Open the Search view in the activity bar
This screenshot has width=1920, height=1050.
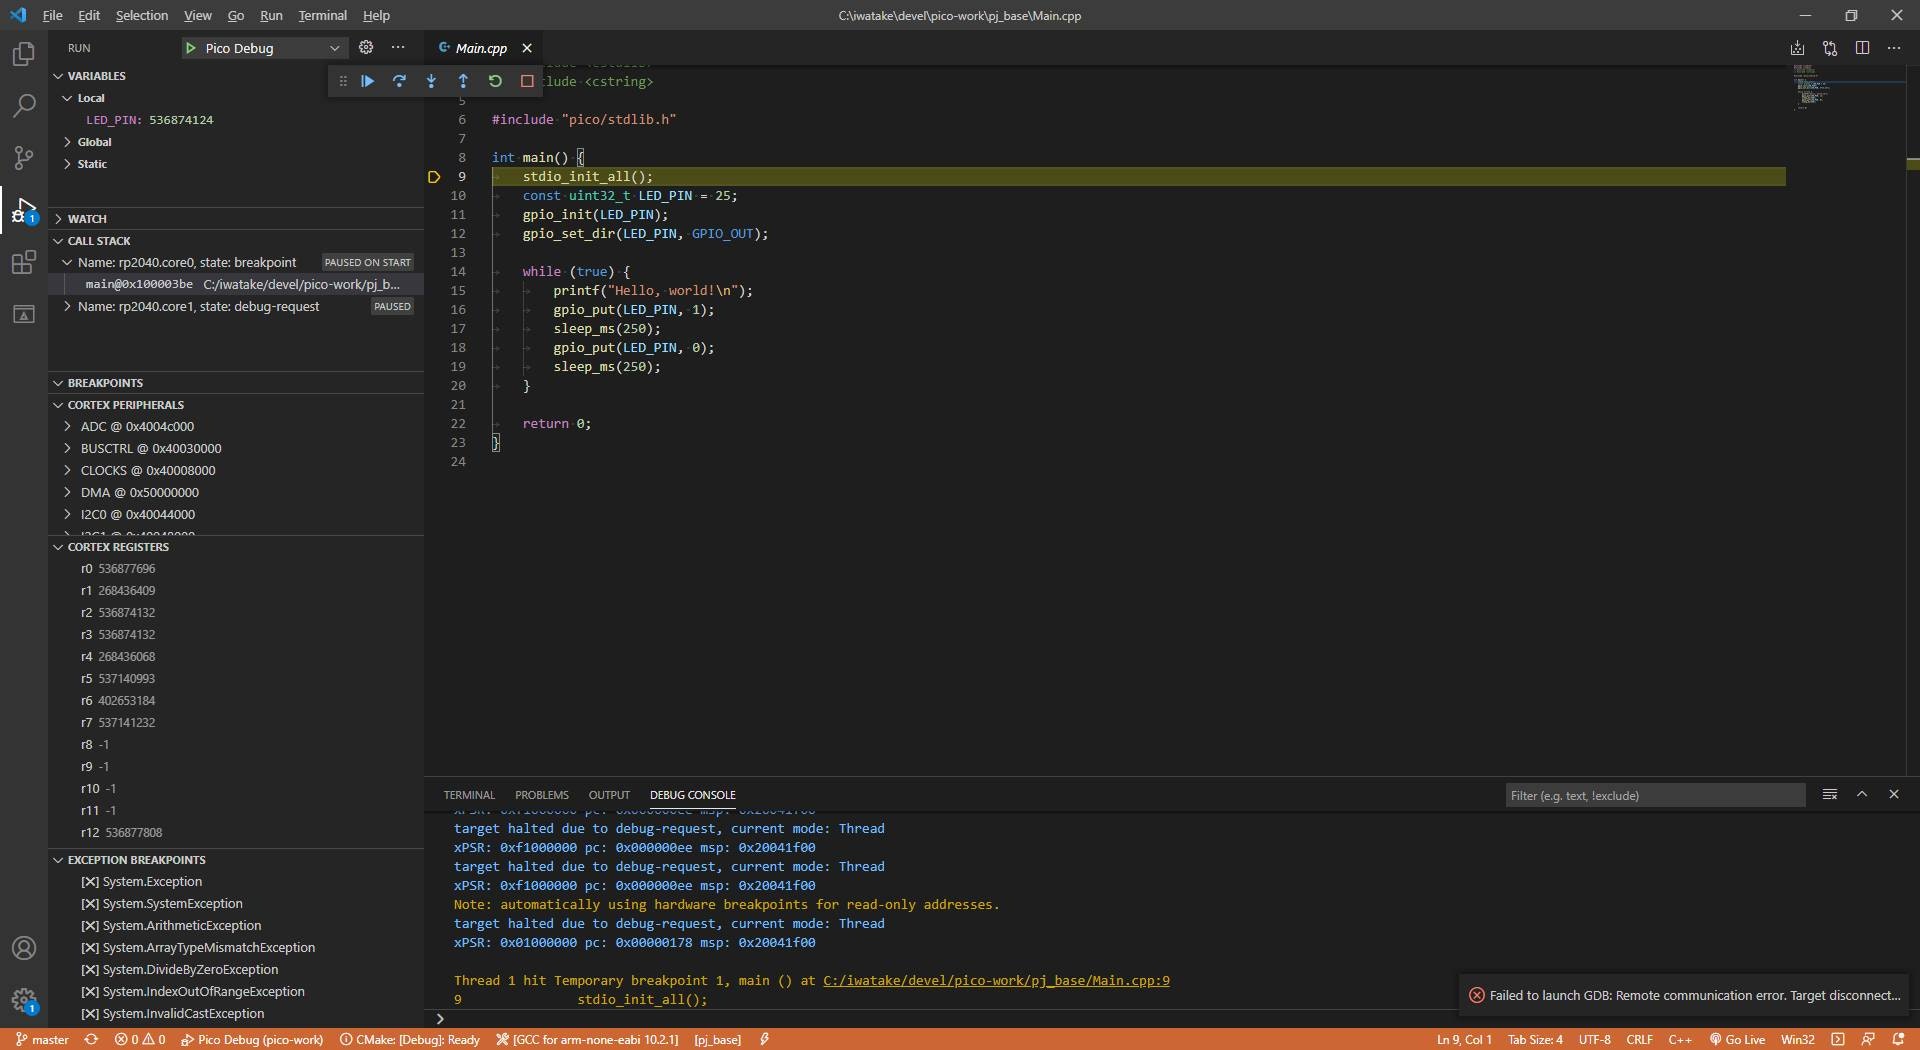(23, 105)
